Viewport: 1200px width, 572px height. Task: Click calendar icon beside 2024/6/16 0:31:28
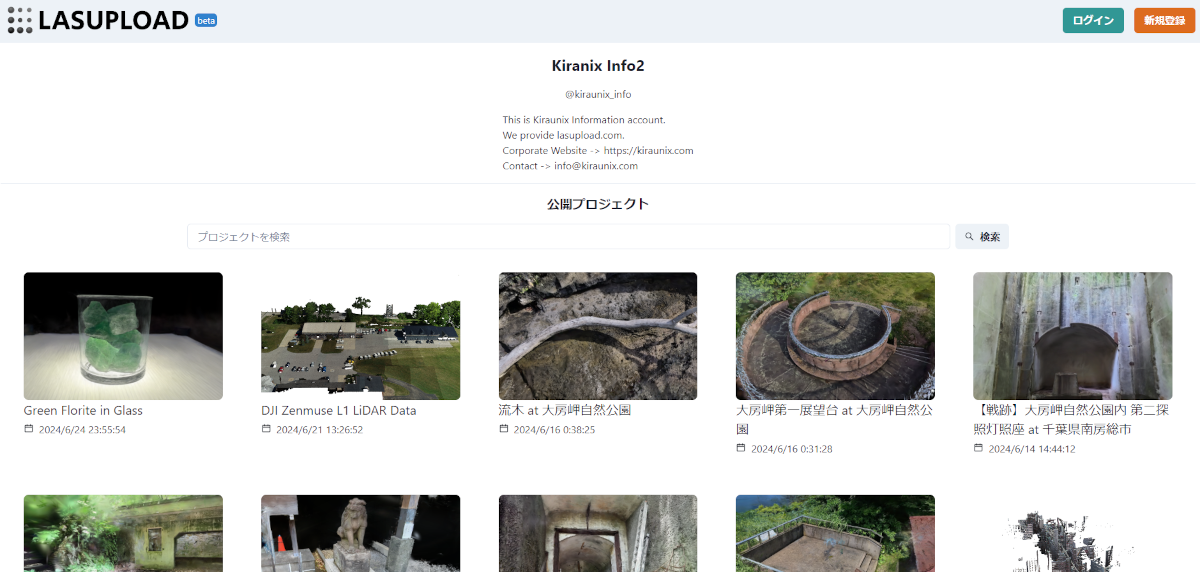tap(741, 448)
